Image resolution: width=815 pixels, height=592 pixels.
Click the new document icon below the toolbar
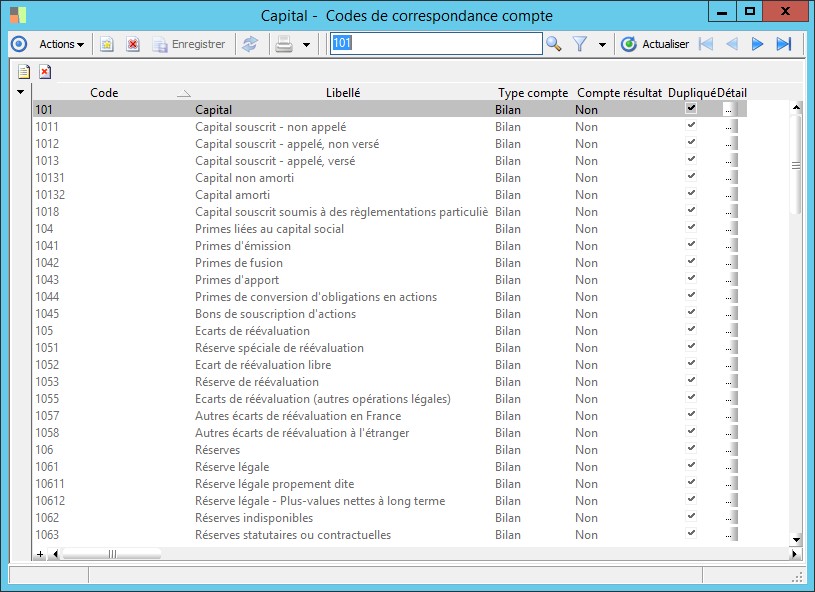pyautogui.click(x=25, y=72)
